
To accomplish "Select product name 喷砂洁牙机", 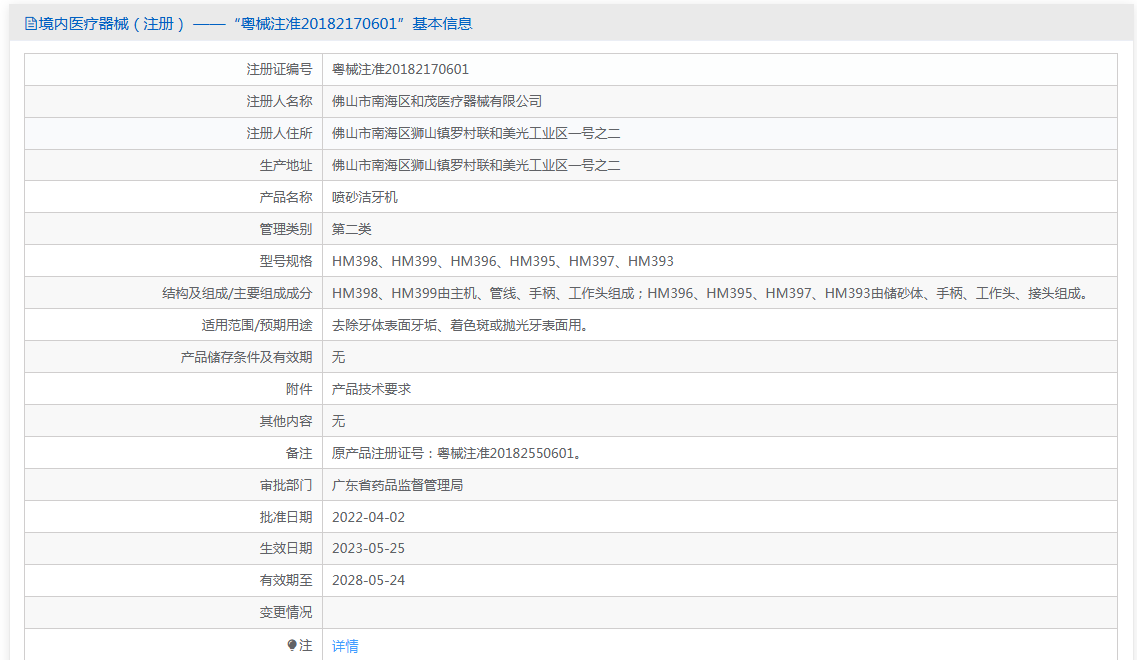I will pos(365,197).
